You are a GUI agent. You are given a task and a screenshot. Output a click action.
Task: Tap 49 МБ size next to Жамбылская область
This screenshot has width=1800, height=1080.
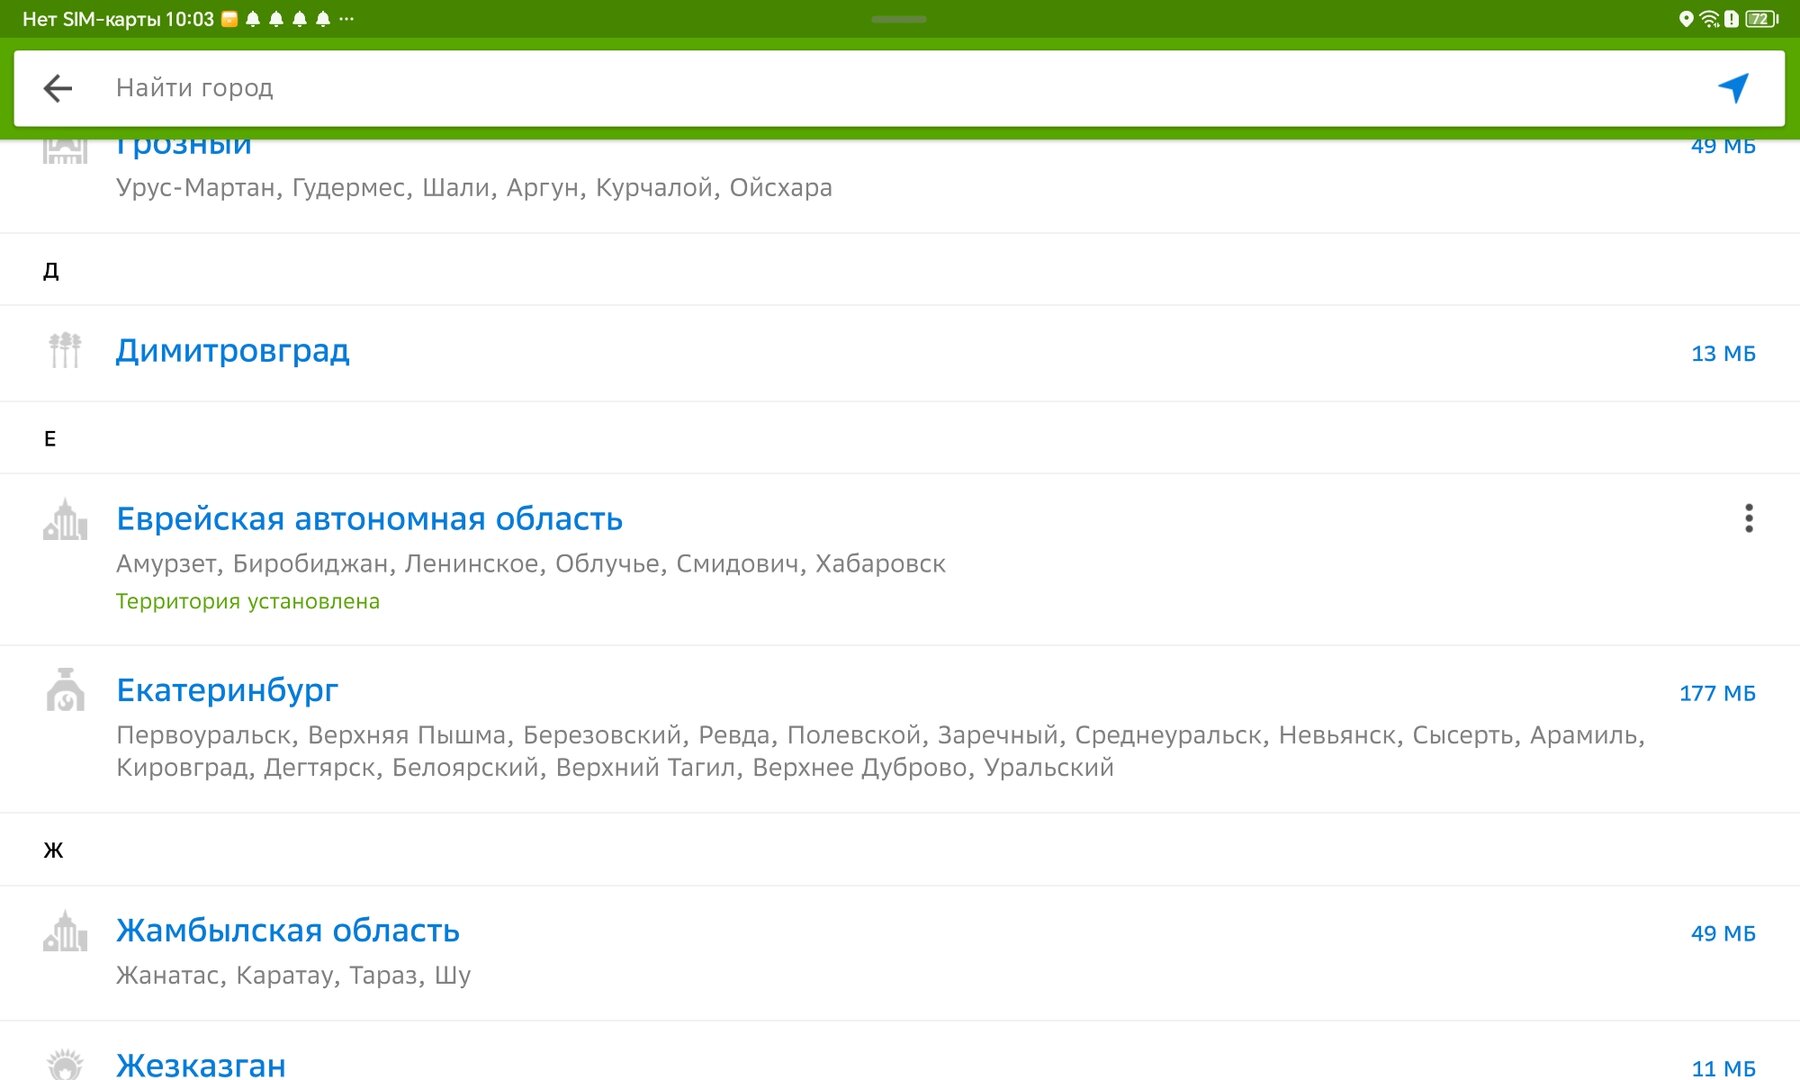coord(1723,933)
